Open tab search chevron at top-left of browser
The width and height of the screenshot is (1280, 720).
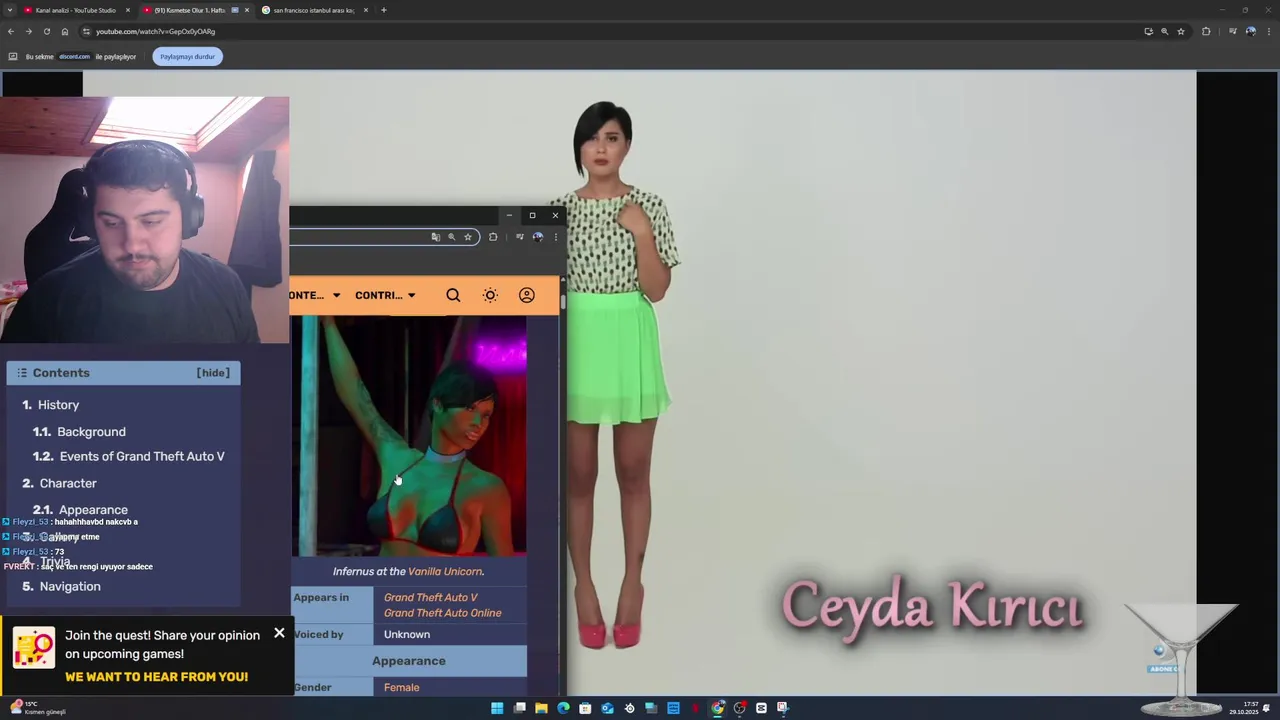click(x=9, y=10)
